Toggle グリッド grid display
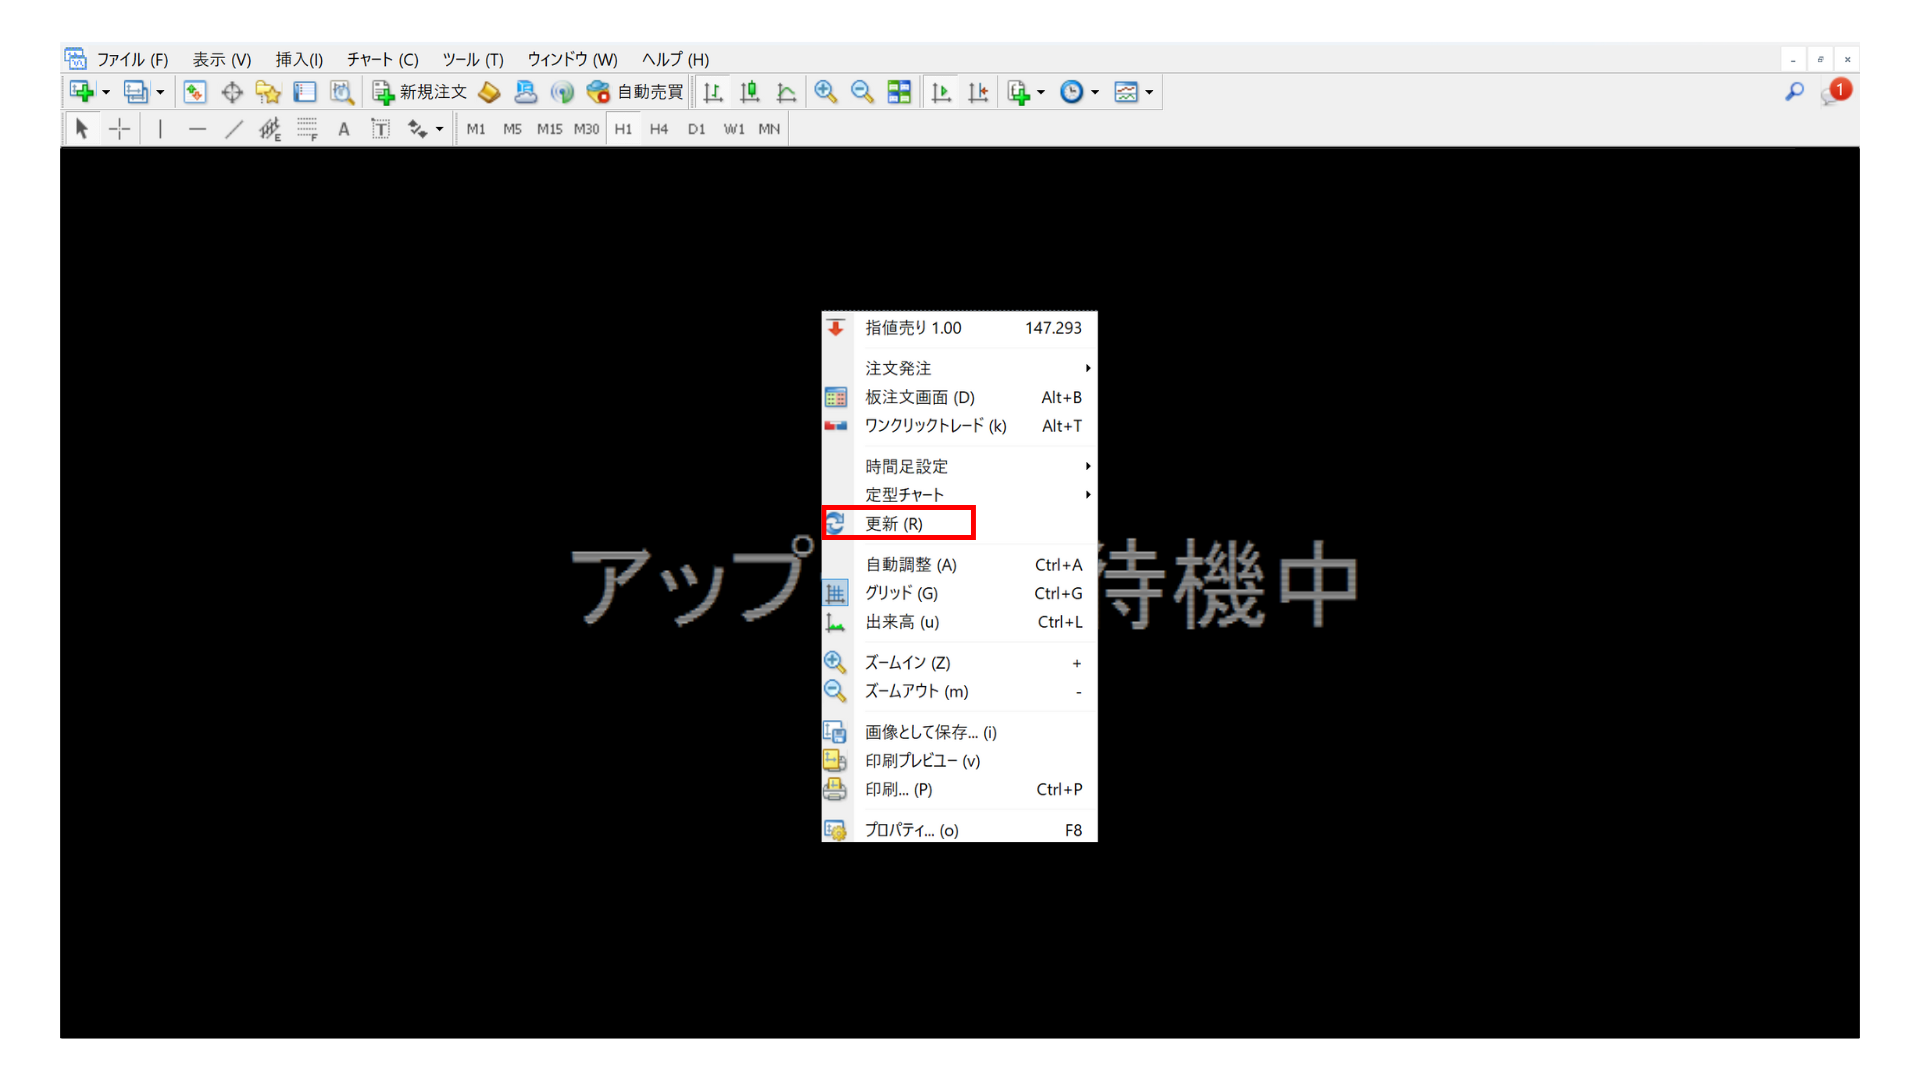This screenshot has height=1080, width=1920. [x=902, y=593]
